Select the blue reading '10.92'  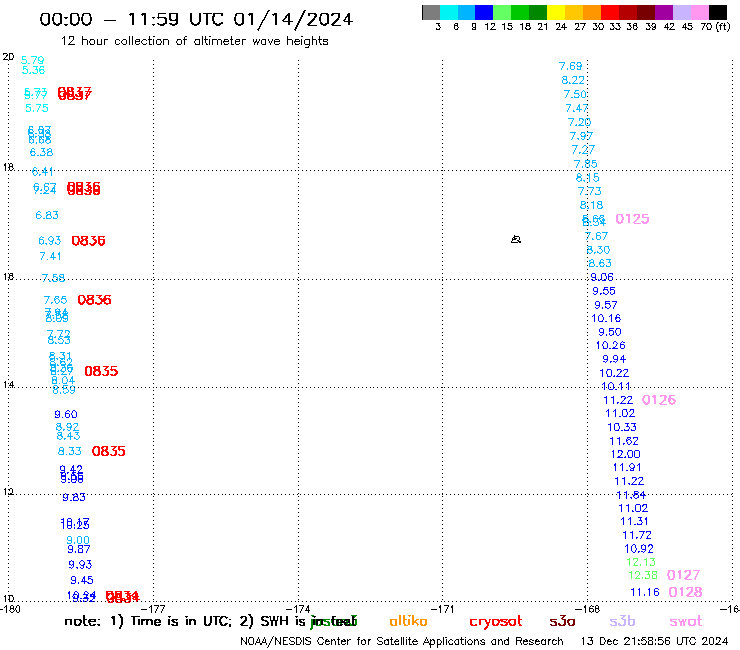pyautogui.click(x=639, y=549)
